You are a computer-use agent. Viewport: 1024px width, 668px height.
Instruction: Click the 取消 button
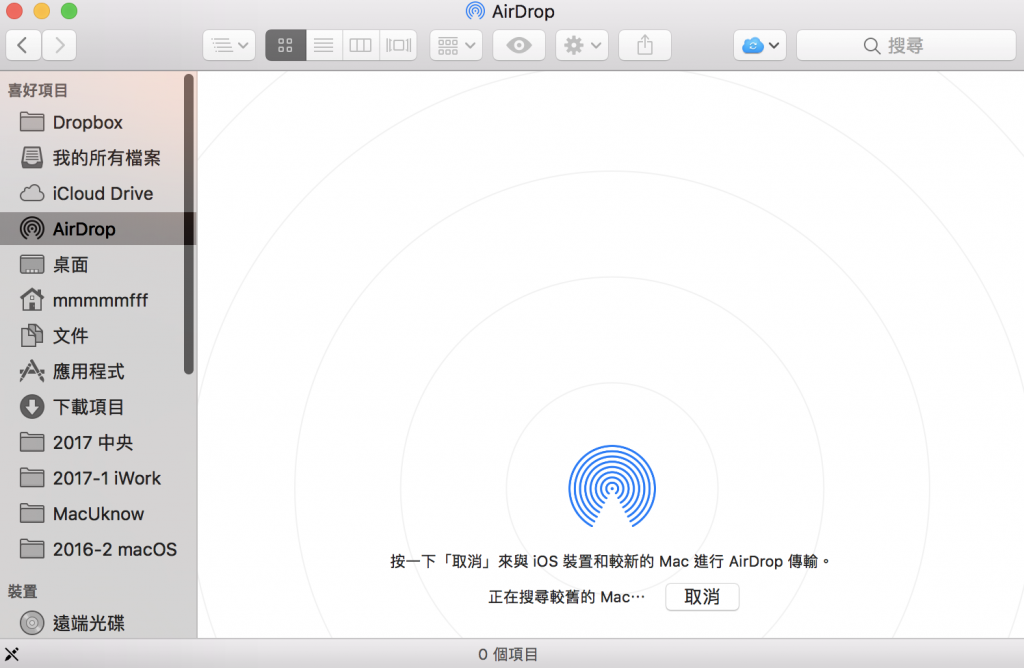point(702,597)
